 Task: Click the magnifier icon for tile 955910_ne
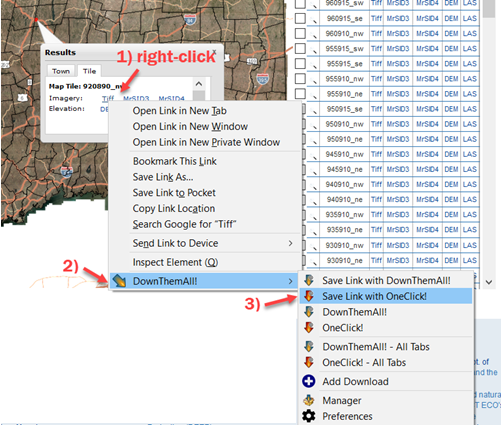[313, 95]
